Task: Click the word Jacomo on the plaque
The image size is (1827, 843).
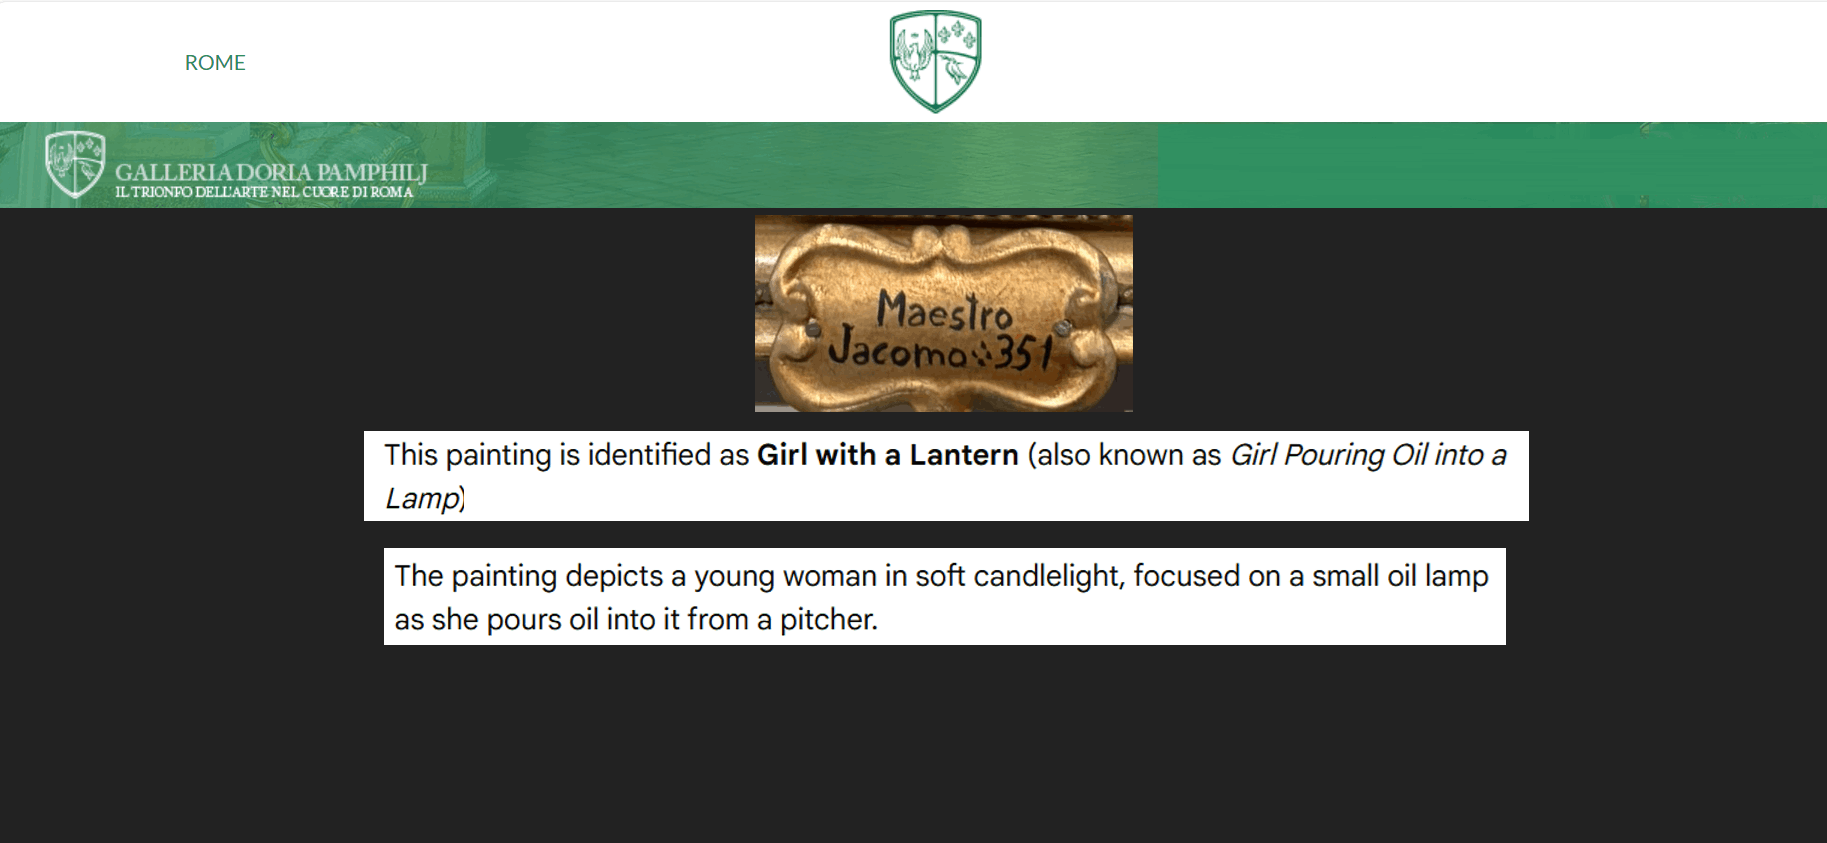Action: 897,350
